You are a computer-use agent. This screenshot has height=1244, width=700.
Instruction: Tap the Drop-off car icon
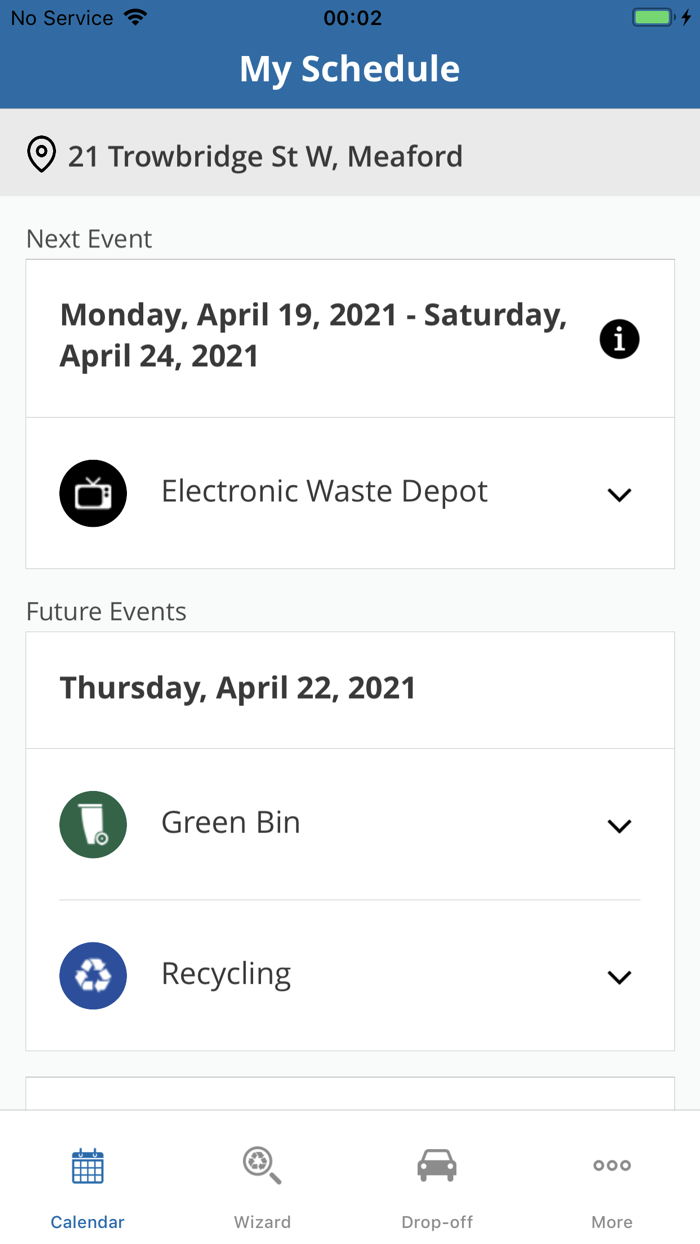click(x=436, y=1165)
